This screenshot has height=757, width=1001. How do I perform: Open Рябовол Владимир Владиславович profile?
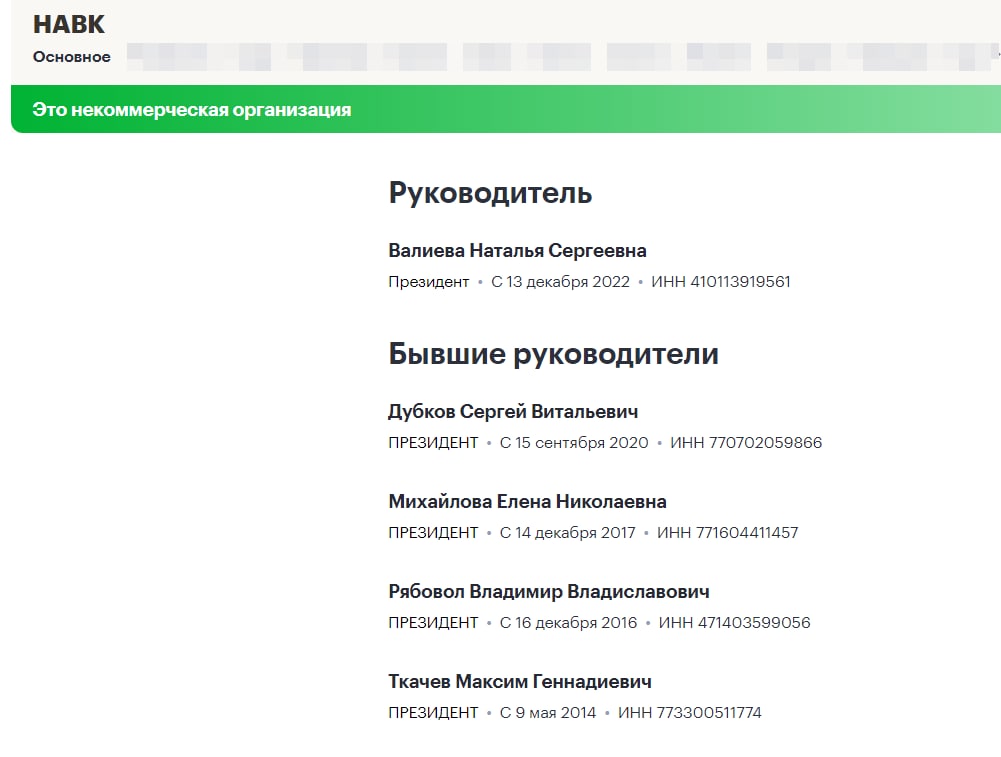pos(549,592)
